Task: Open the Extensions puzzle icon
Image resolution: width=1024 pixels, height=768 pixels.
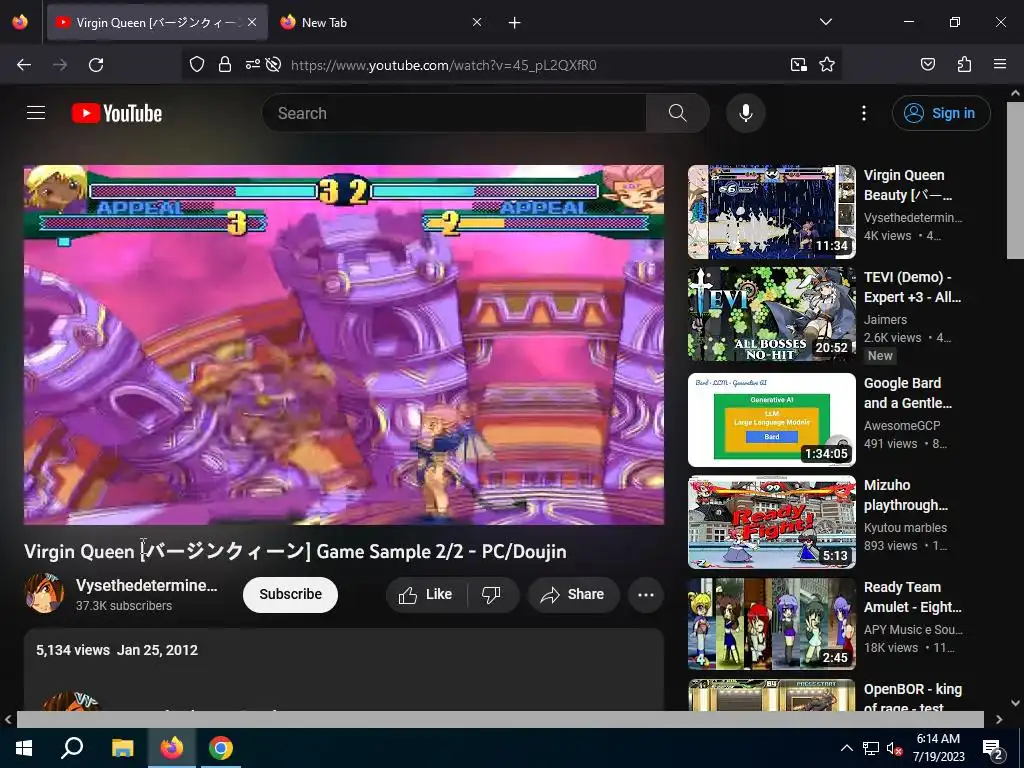Action: (x=964, y=65)
